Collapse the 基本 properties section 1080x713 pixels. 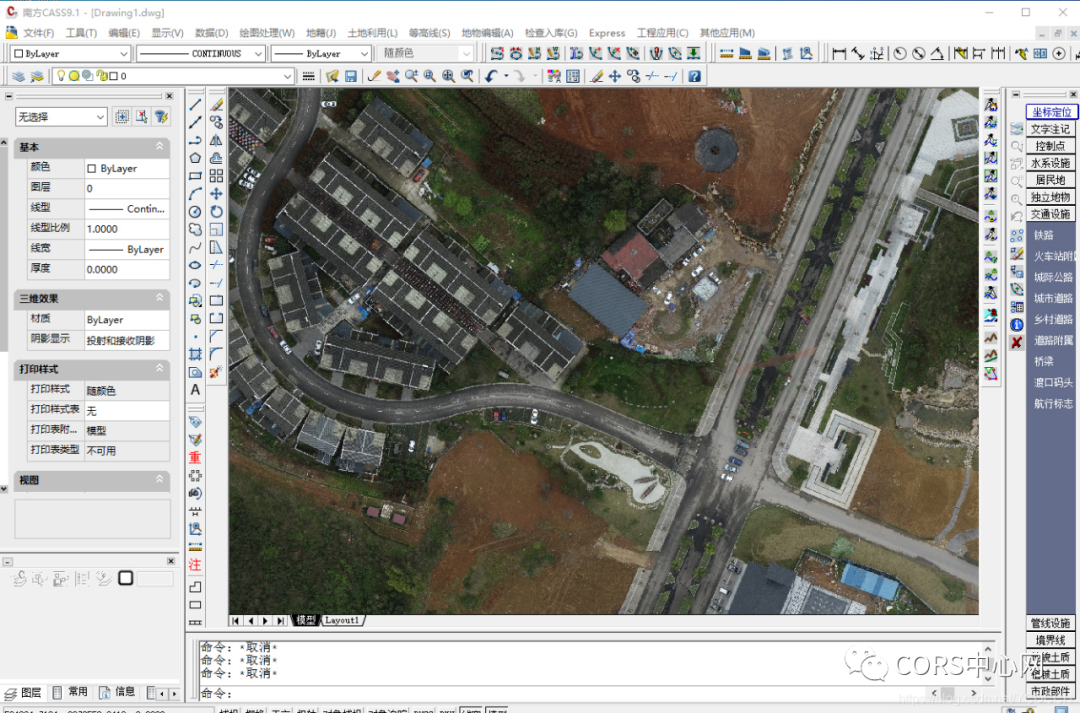[x=159, y=146]
